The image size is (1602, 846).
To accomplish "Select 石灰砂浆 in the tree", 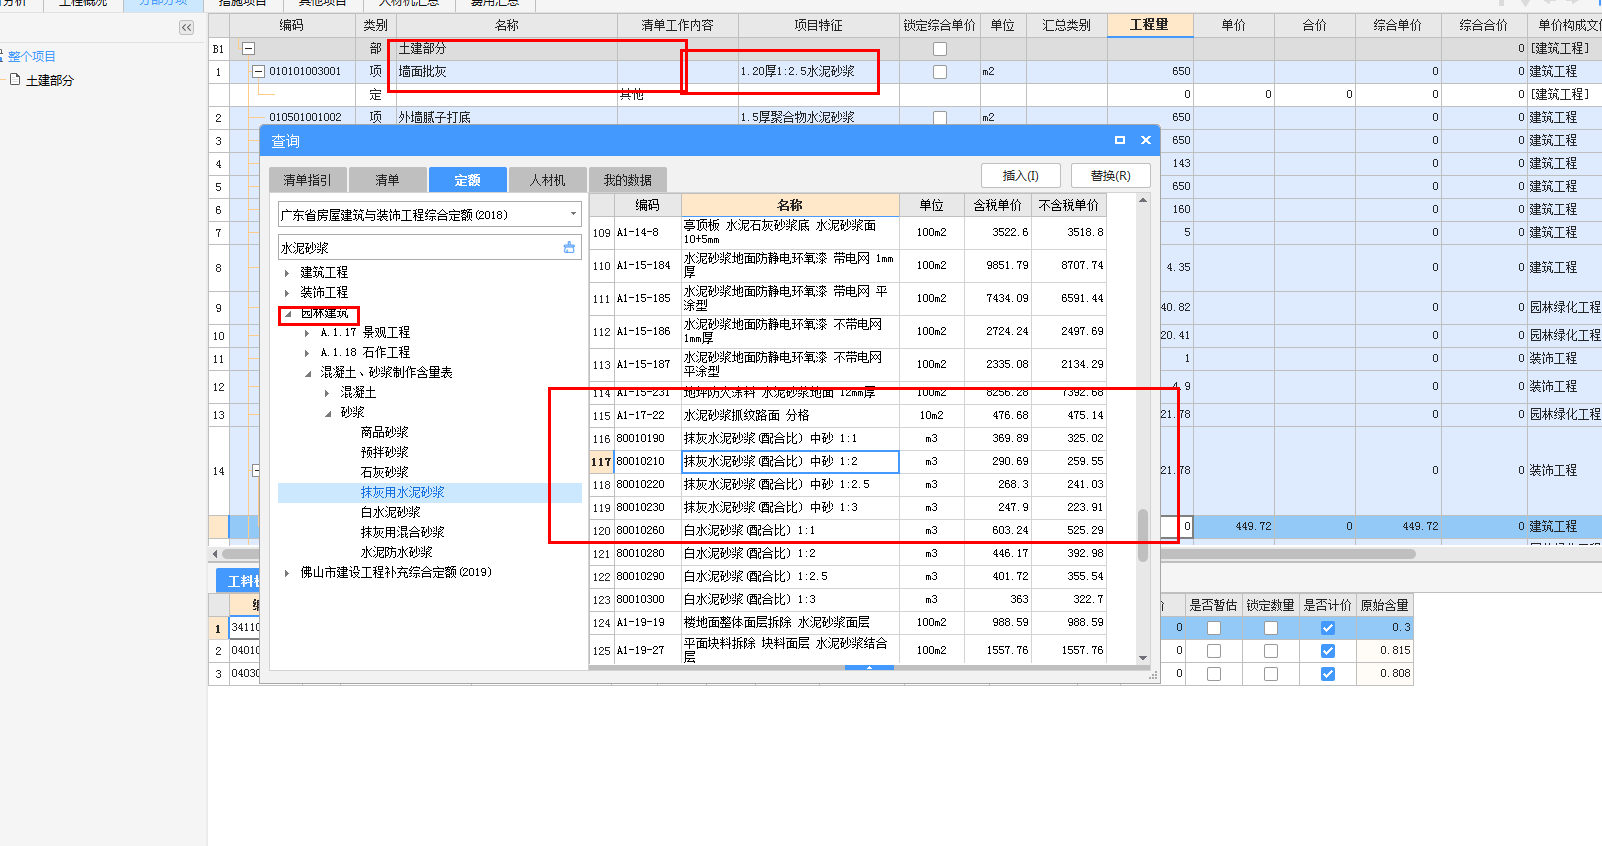I will tap(384, 472).
